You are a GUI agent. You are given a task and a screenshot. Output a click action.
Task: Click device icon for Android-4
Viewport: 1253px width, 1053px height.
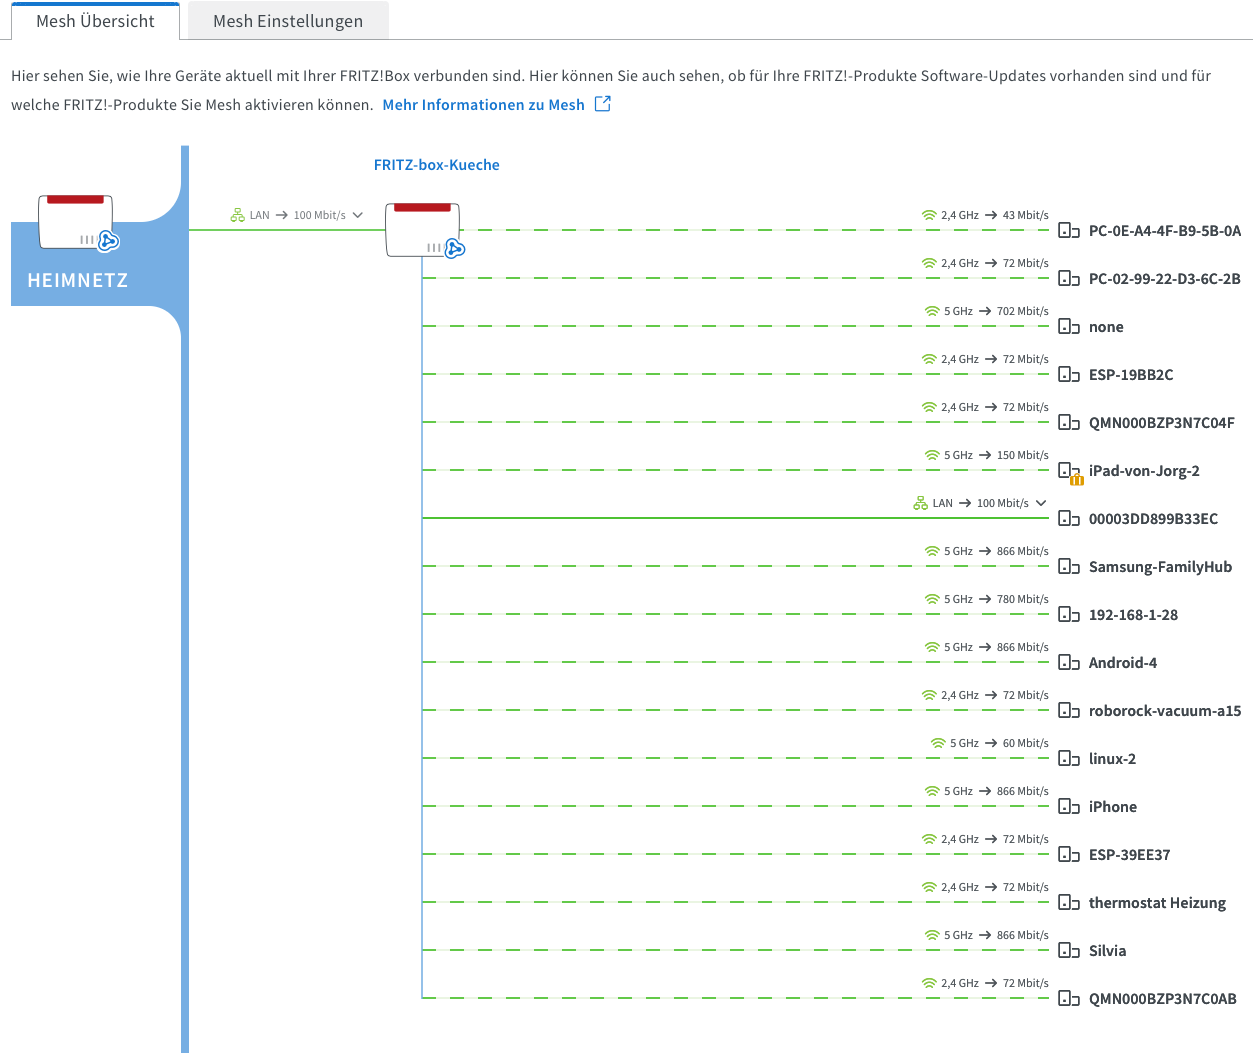tap(1069, 662)
